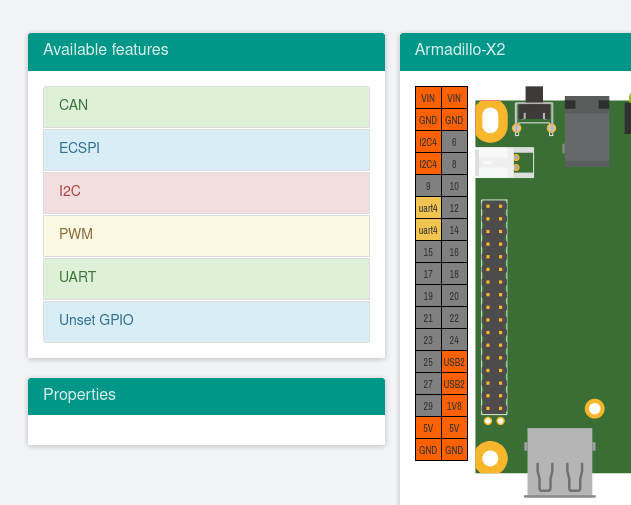Select pin 18 cell

coord(454,274)
